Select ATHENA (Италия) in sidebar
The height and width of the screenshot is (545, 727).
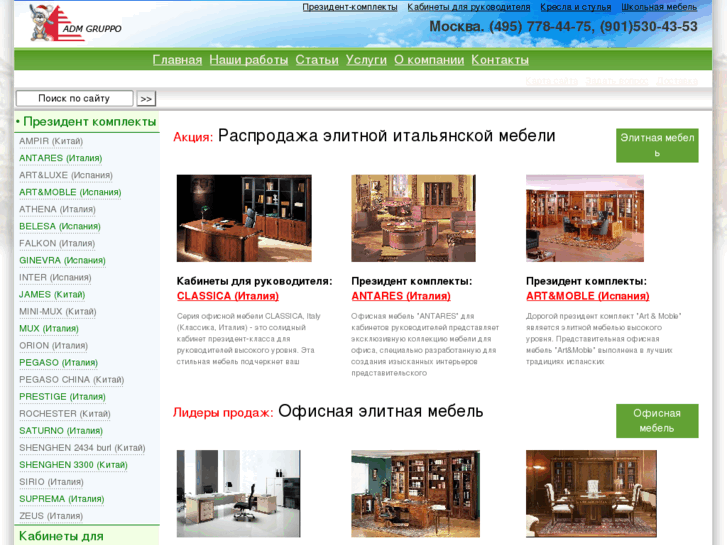coord(57,209)
